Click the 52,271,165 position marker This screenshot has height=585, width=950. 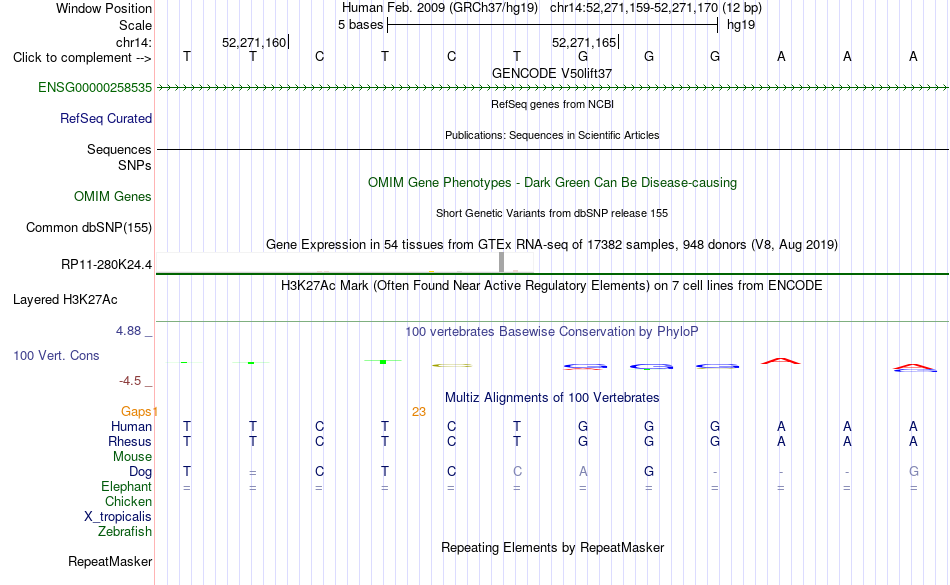pos(584,43)
